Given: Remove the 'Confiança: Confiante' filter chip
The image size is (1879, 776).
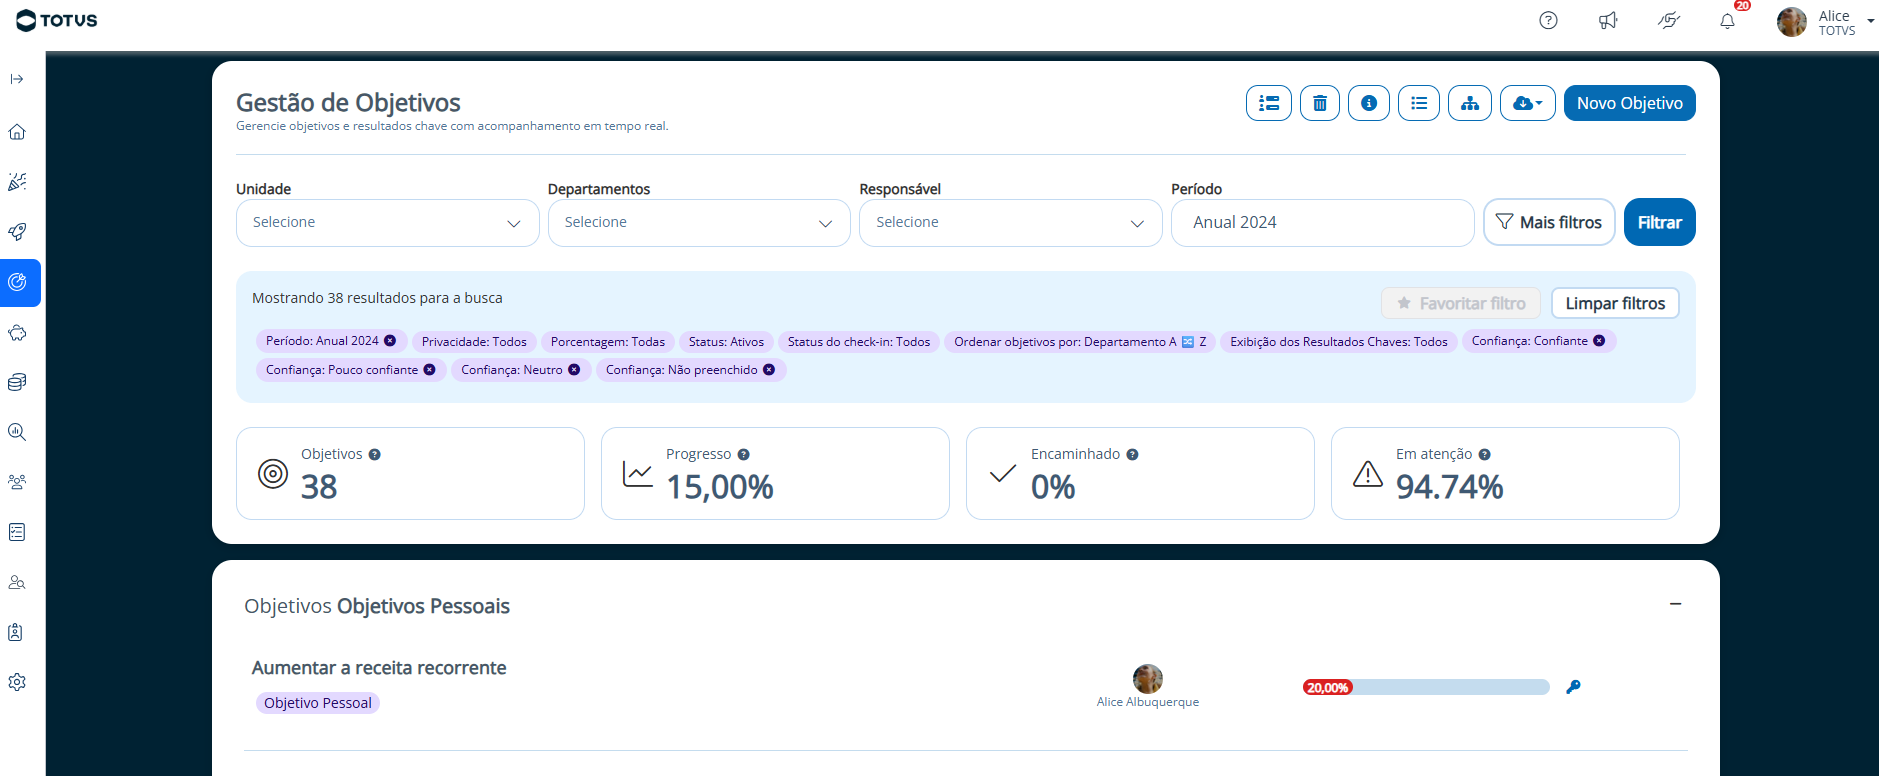Looking at the screenshot, I should pos(1599,341).
